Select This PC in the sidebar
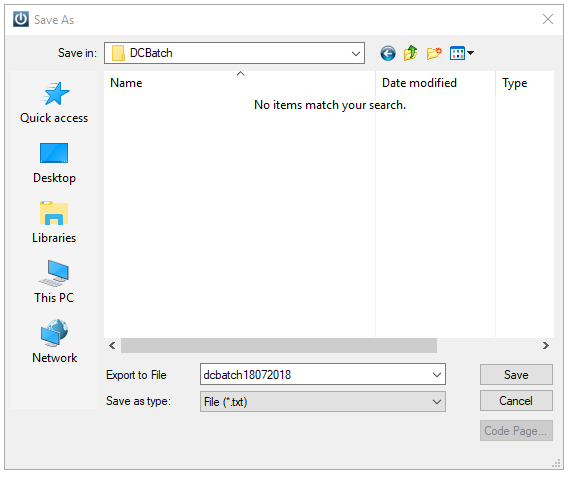The width and height of the screenshot is (570, 479). pos(54,282)
